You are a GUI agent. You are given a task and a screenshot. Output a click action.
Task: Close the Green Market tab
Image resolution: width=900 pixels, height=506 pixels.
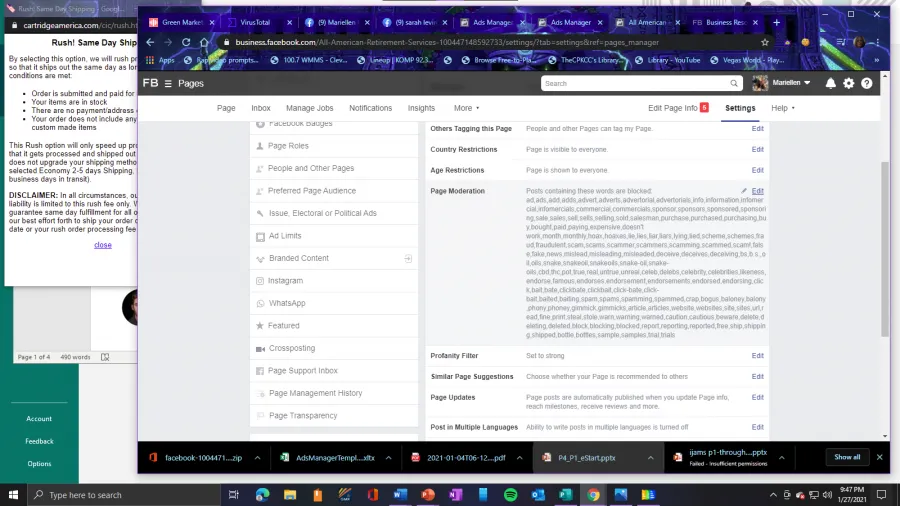point(212,22)
